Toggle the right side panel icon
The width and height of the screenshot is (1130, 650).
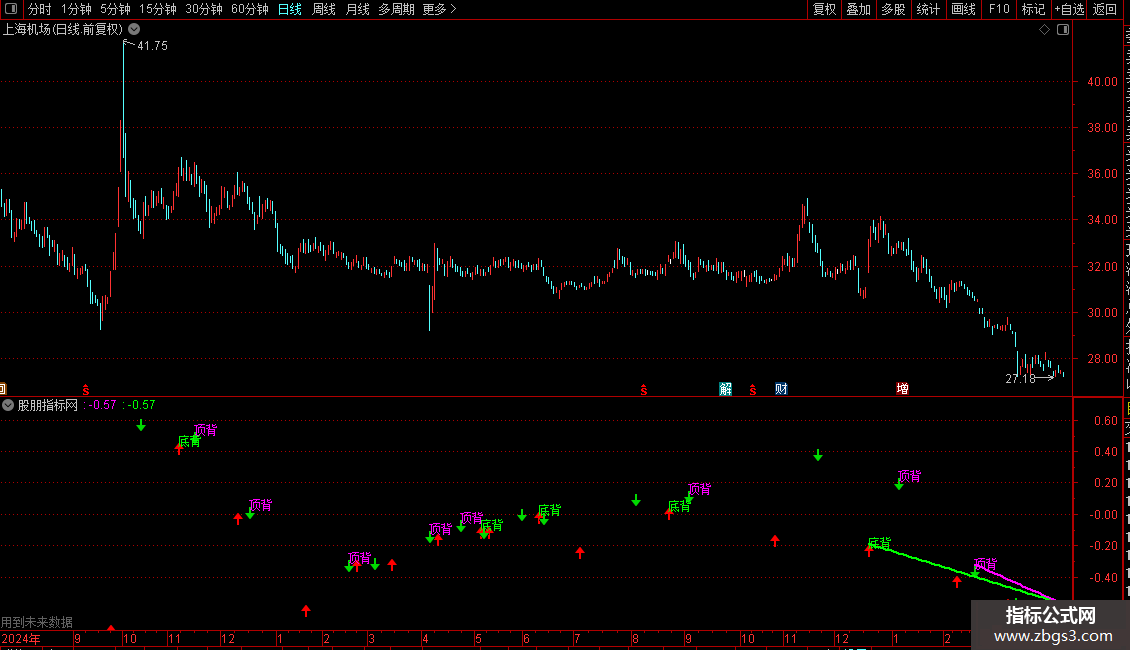tap(1063, 30)
